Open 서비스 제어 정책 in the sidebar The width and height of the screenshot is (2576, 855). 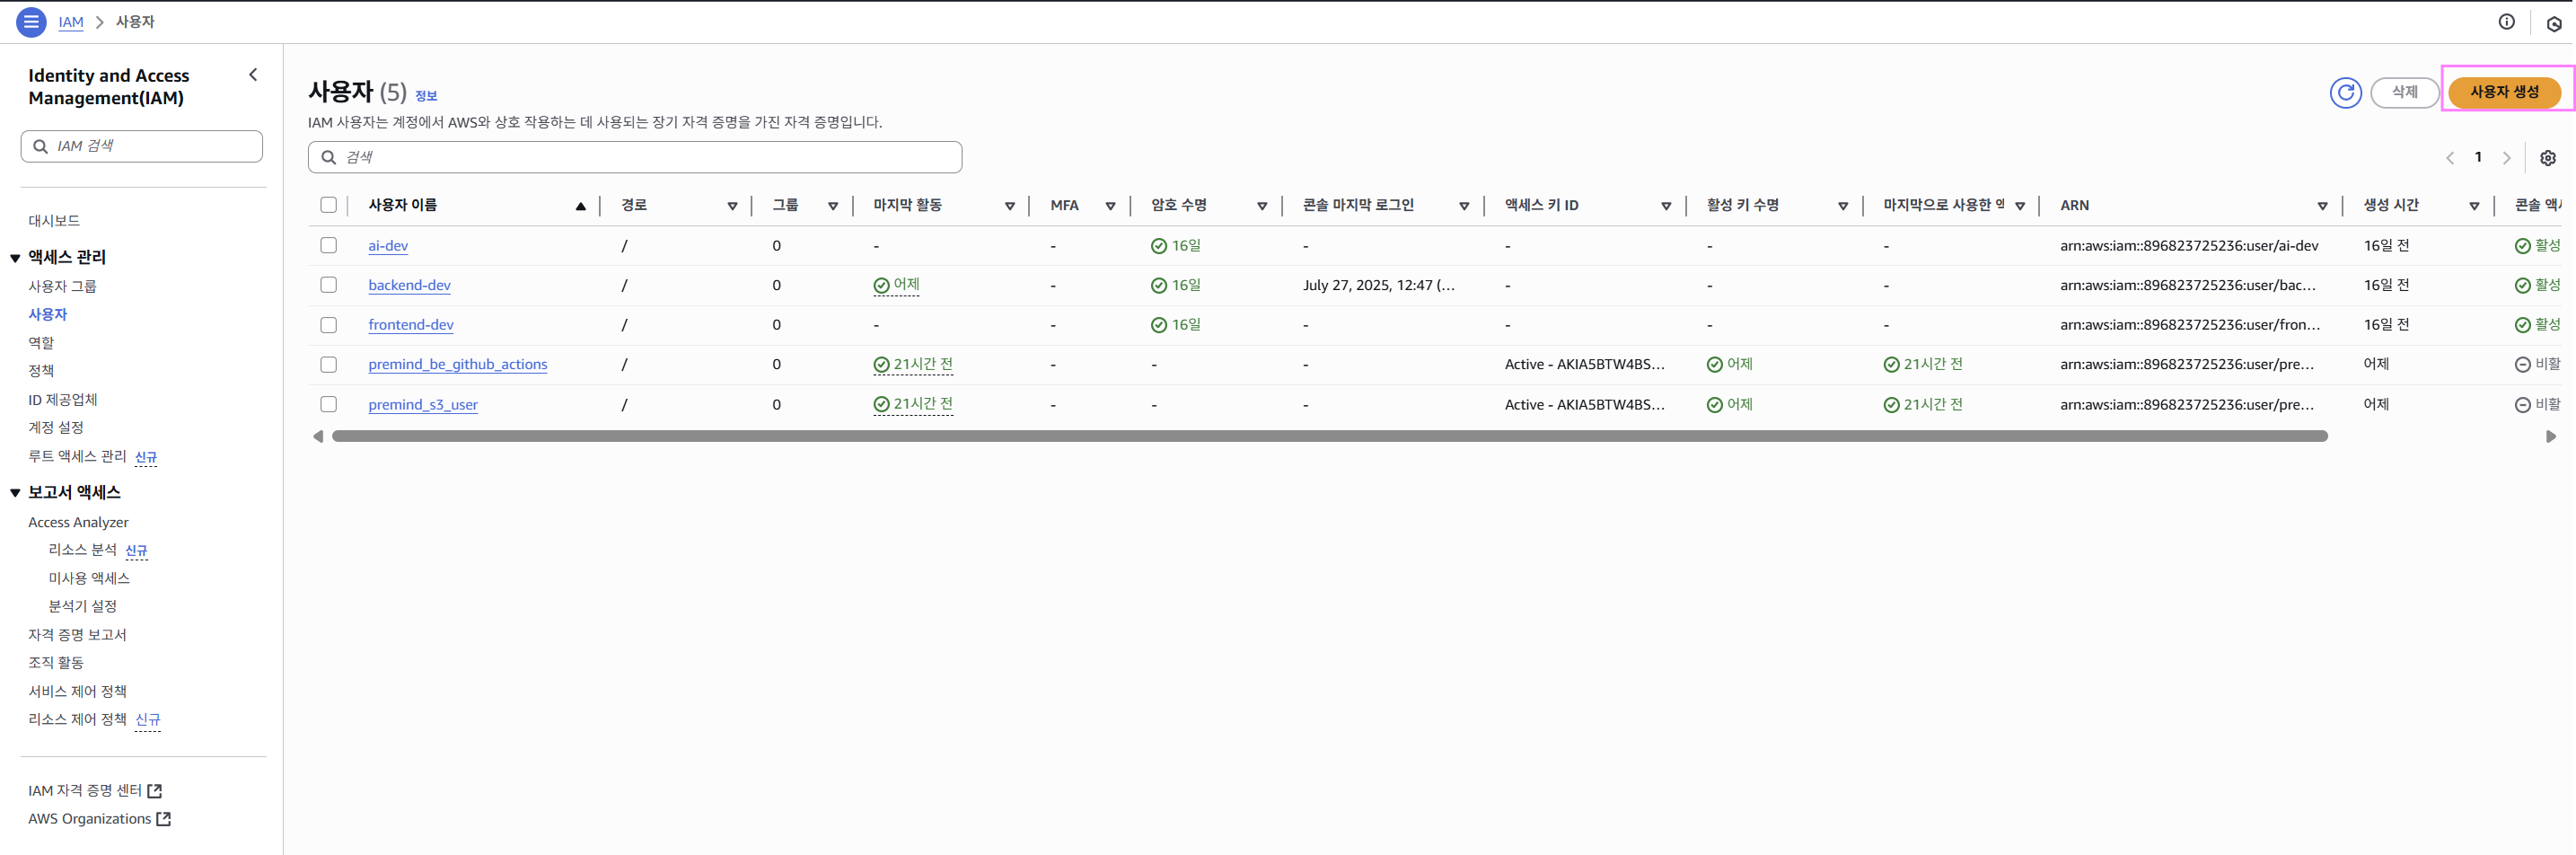click(77, 692)
